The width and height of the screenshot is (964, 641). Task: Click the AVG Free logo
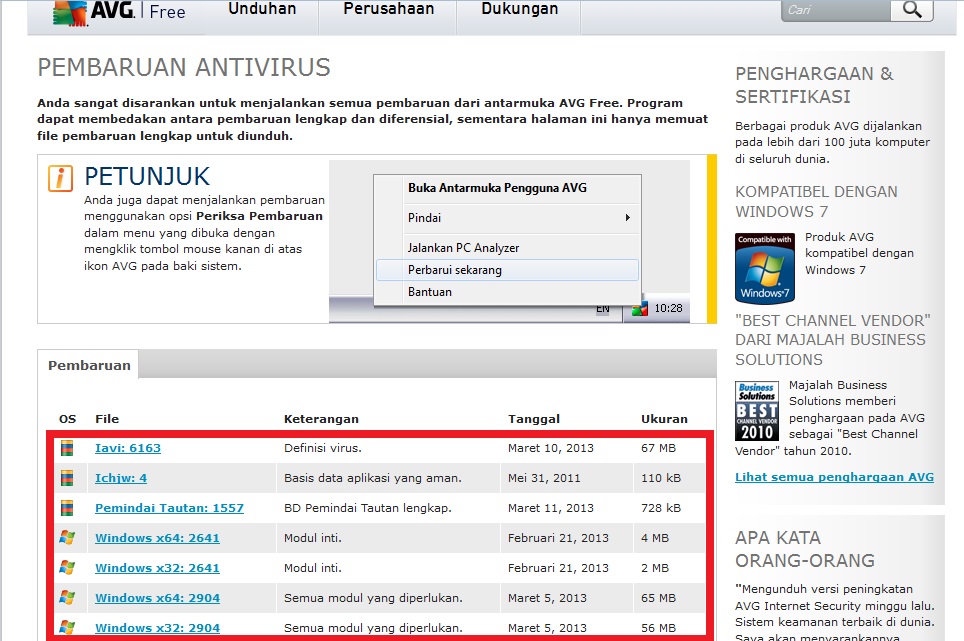pyautogui.click(x=119, y=12)
